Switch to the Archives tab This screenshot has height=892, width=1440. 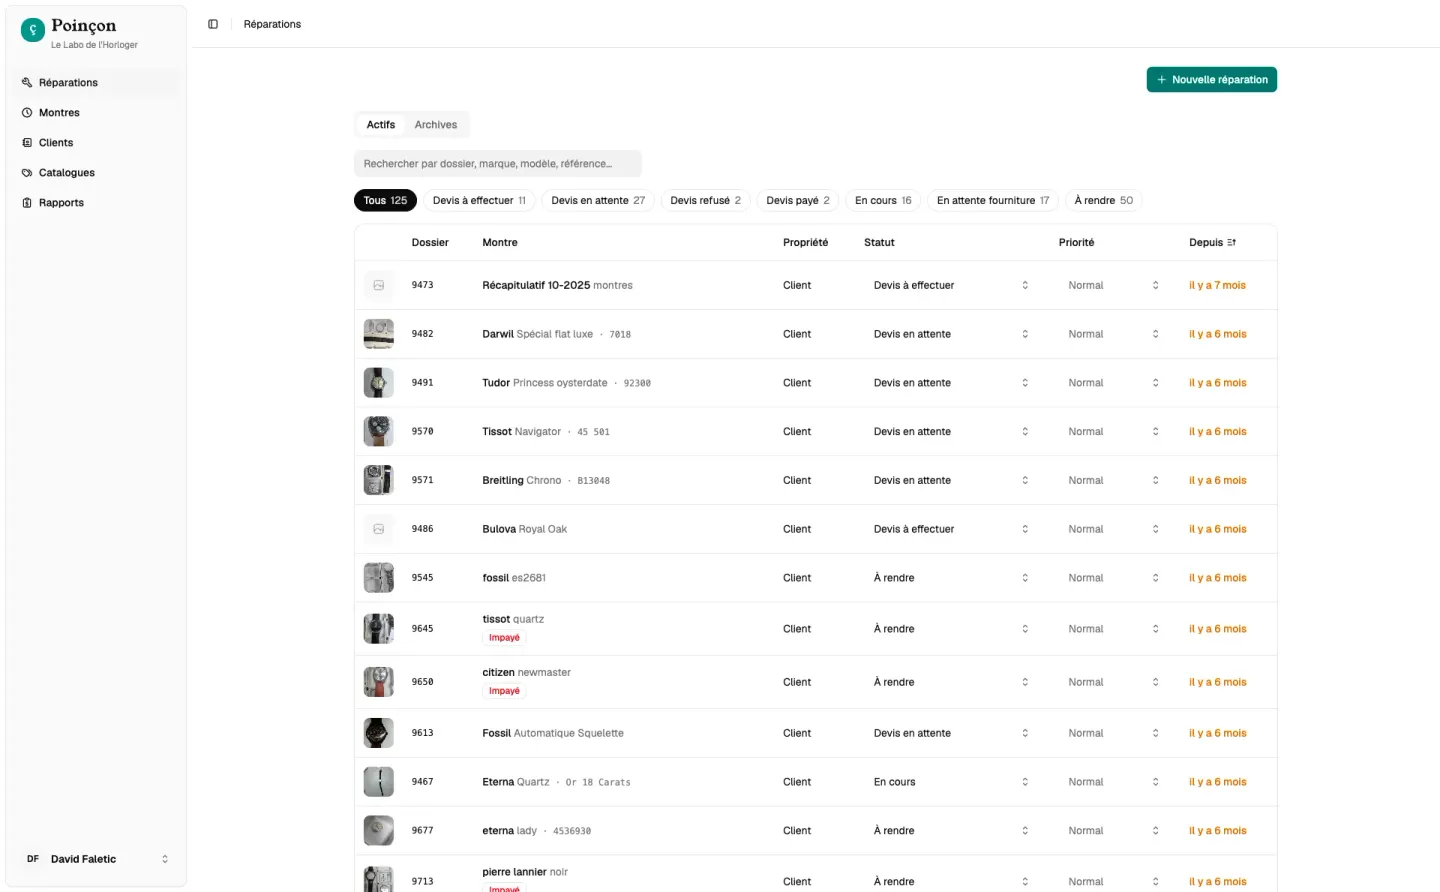coord(436,125)
